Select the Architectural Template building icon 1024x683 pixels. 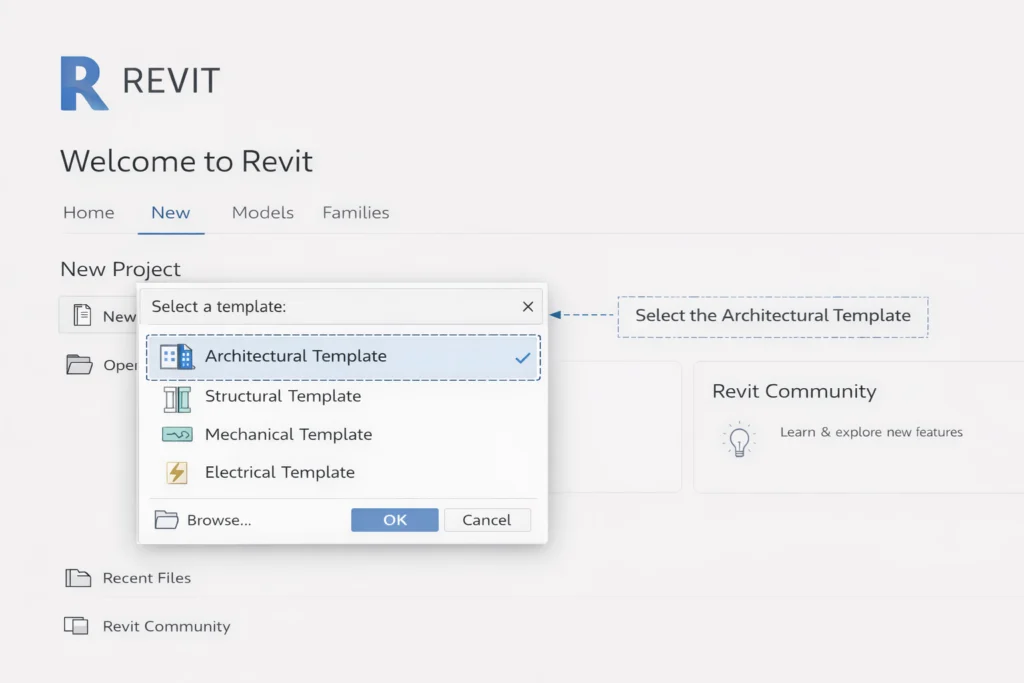point(177,356)
